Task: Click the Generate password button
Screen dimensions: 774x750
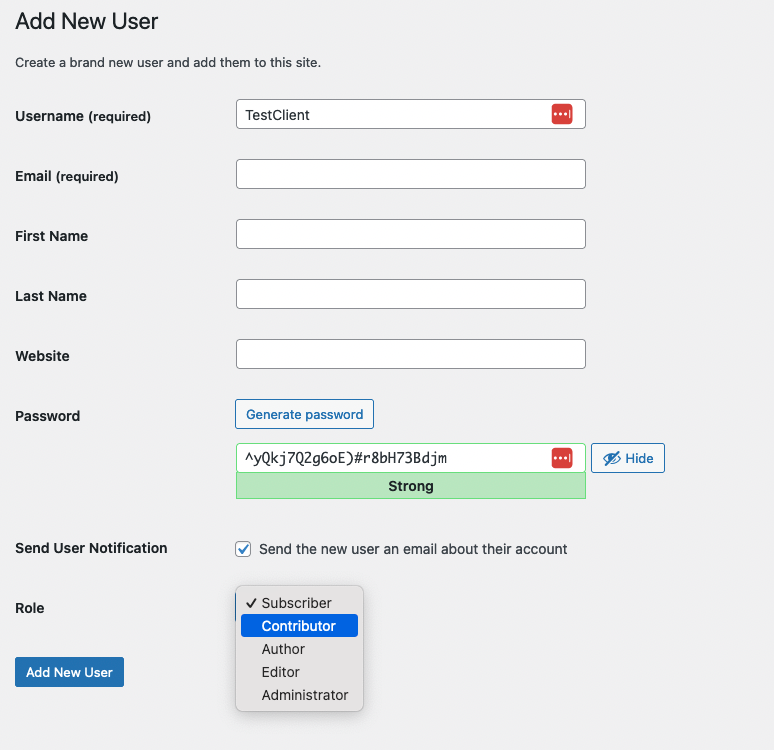Action: (305, 414)
